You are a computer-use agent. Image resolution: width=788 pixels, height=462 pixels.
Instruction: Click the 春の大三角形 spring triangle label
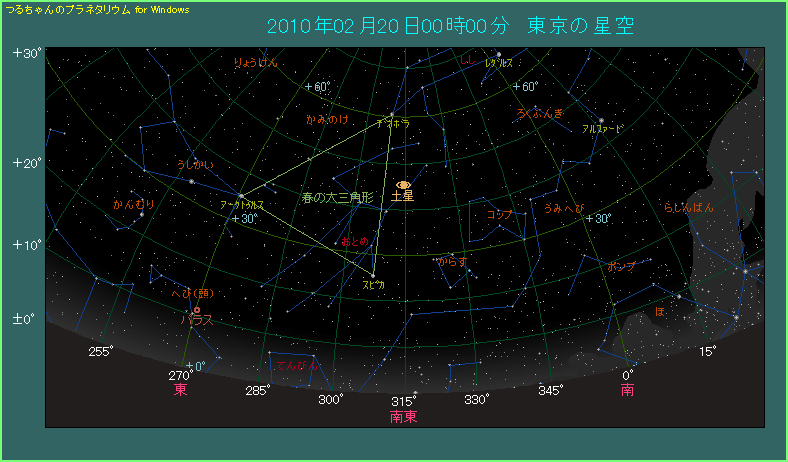(x=337, y=198)
